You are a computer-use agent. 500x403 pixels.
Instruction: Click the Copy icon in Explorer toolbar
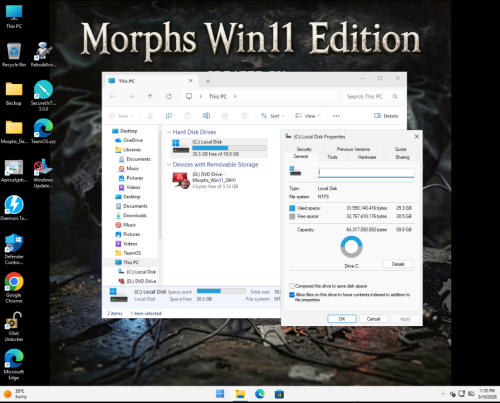(169, 116)
